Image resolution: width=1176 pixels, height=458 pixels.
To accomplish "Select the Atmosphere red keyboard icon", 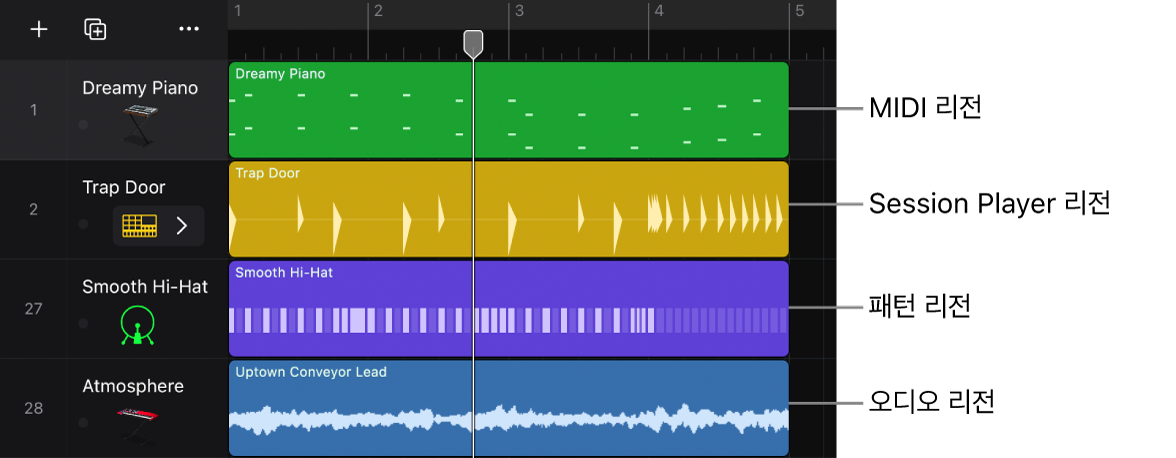I will [x=139, y=423].
